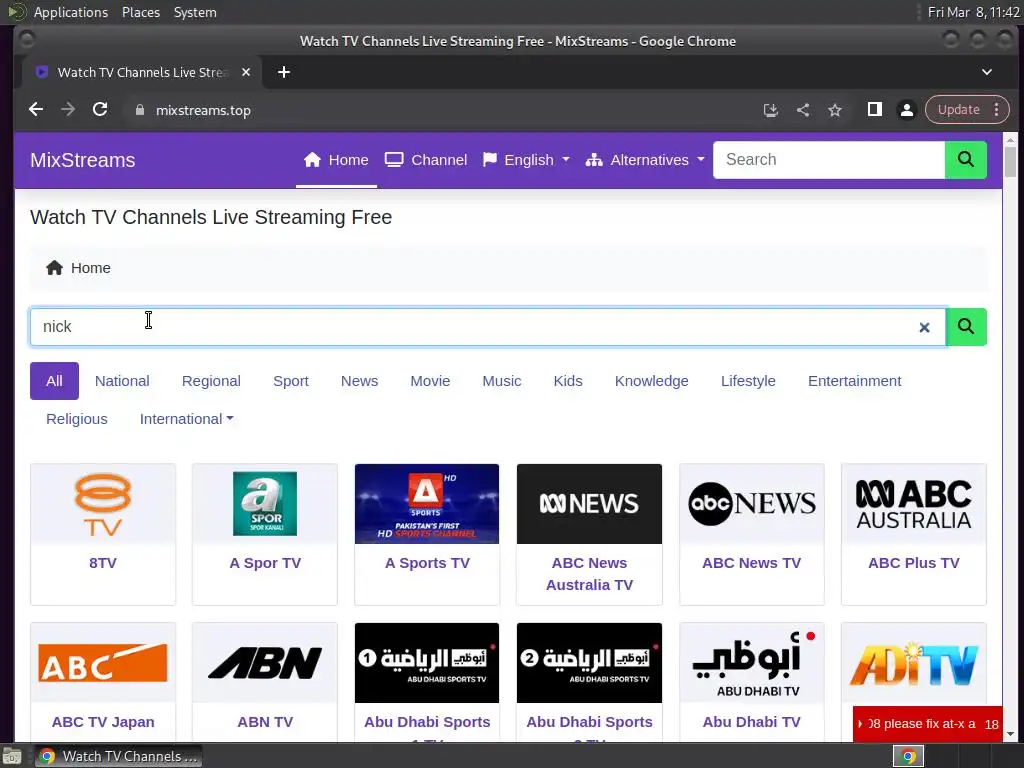This screenshot has height=768, width=1024.
Task: Click the A Spor TV name link
Action: point(265,563)
